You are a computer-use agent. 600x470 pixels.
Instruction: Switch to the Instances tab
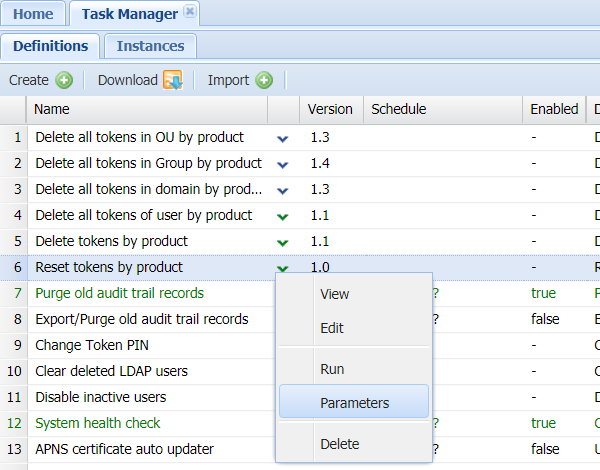[x=150, y=46]
